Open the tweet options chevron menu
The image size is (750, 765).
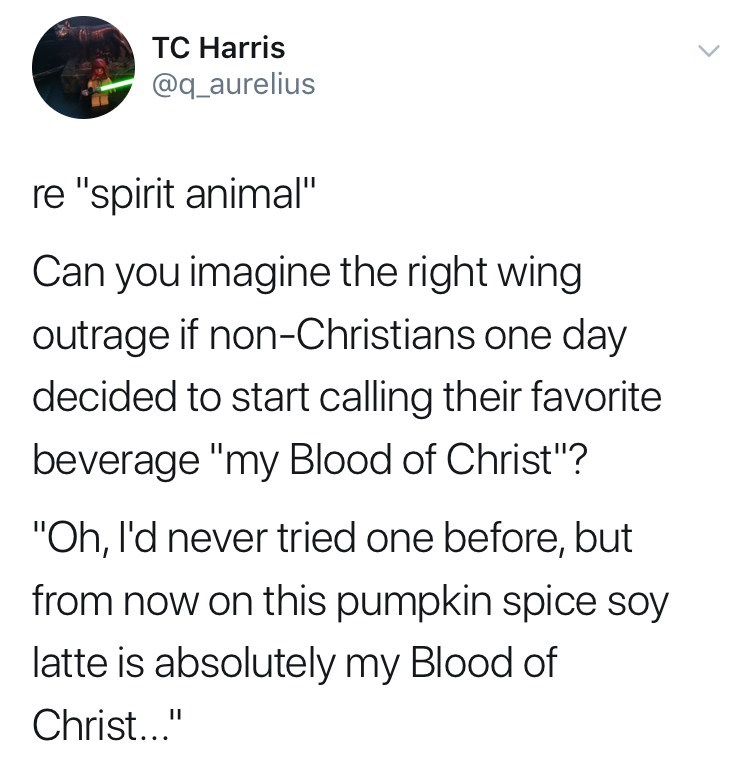pos(708,50)
